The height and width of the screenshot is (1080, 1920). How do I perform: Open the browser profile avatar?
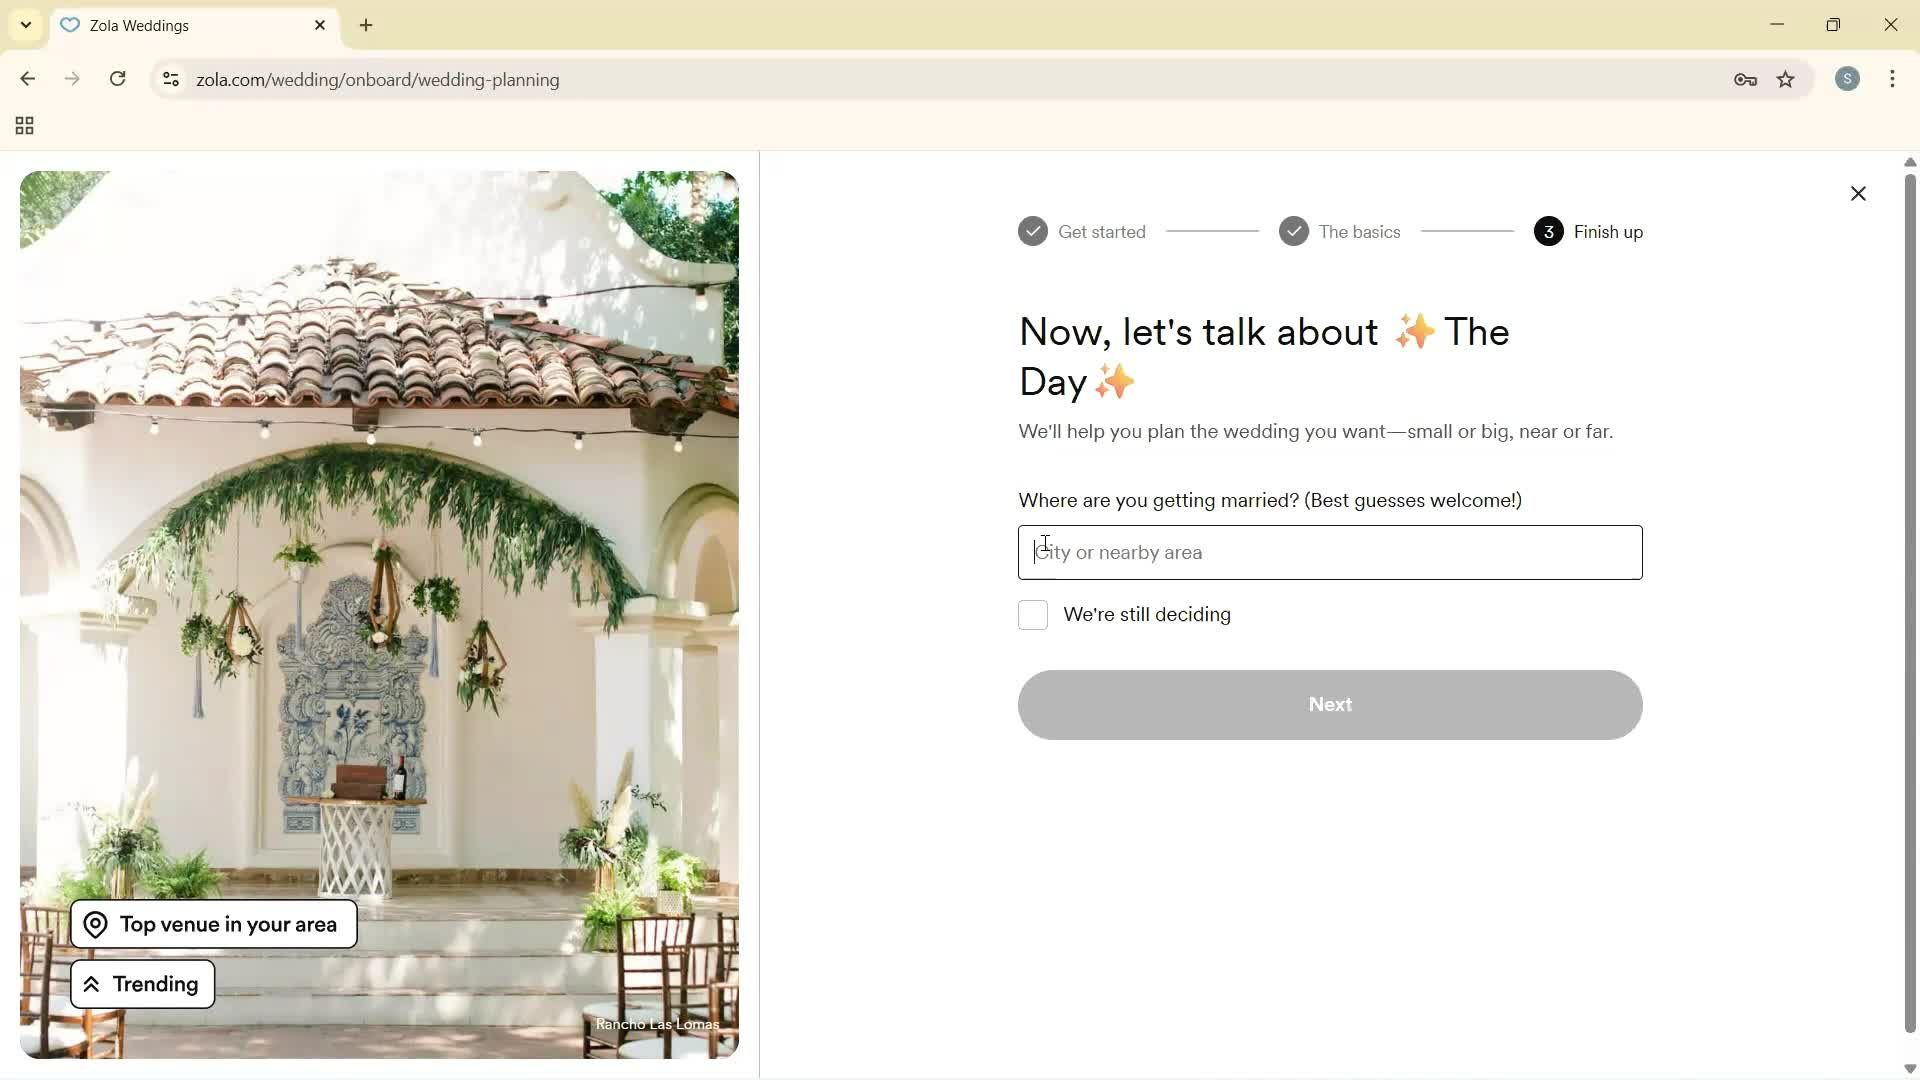point(1847,79)
